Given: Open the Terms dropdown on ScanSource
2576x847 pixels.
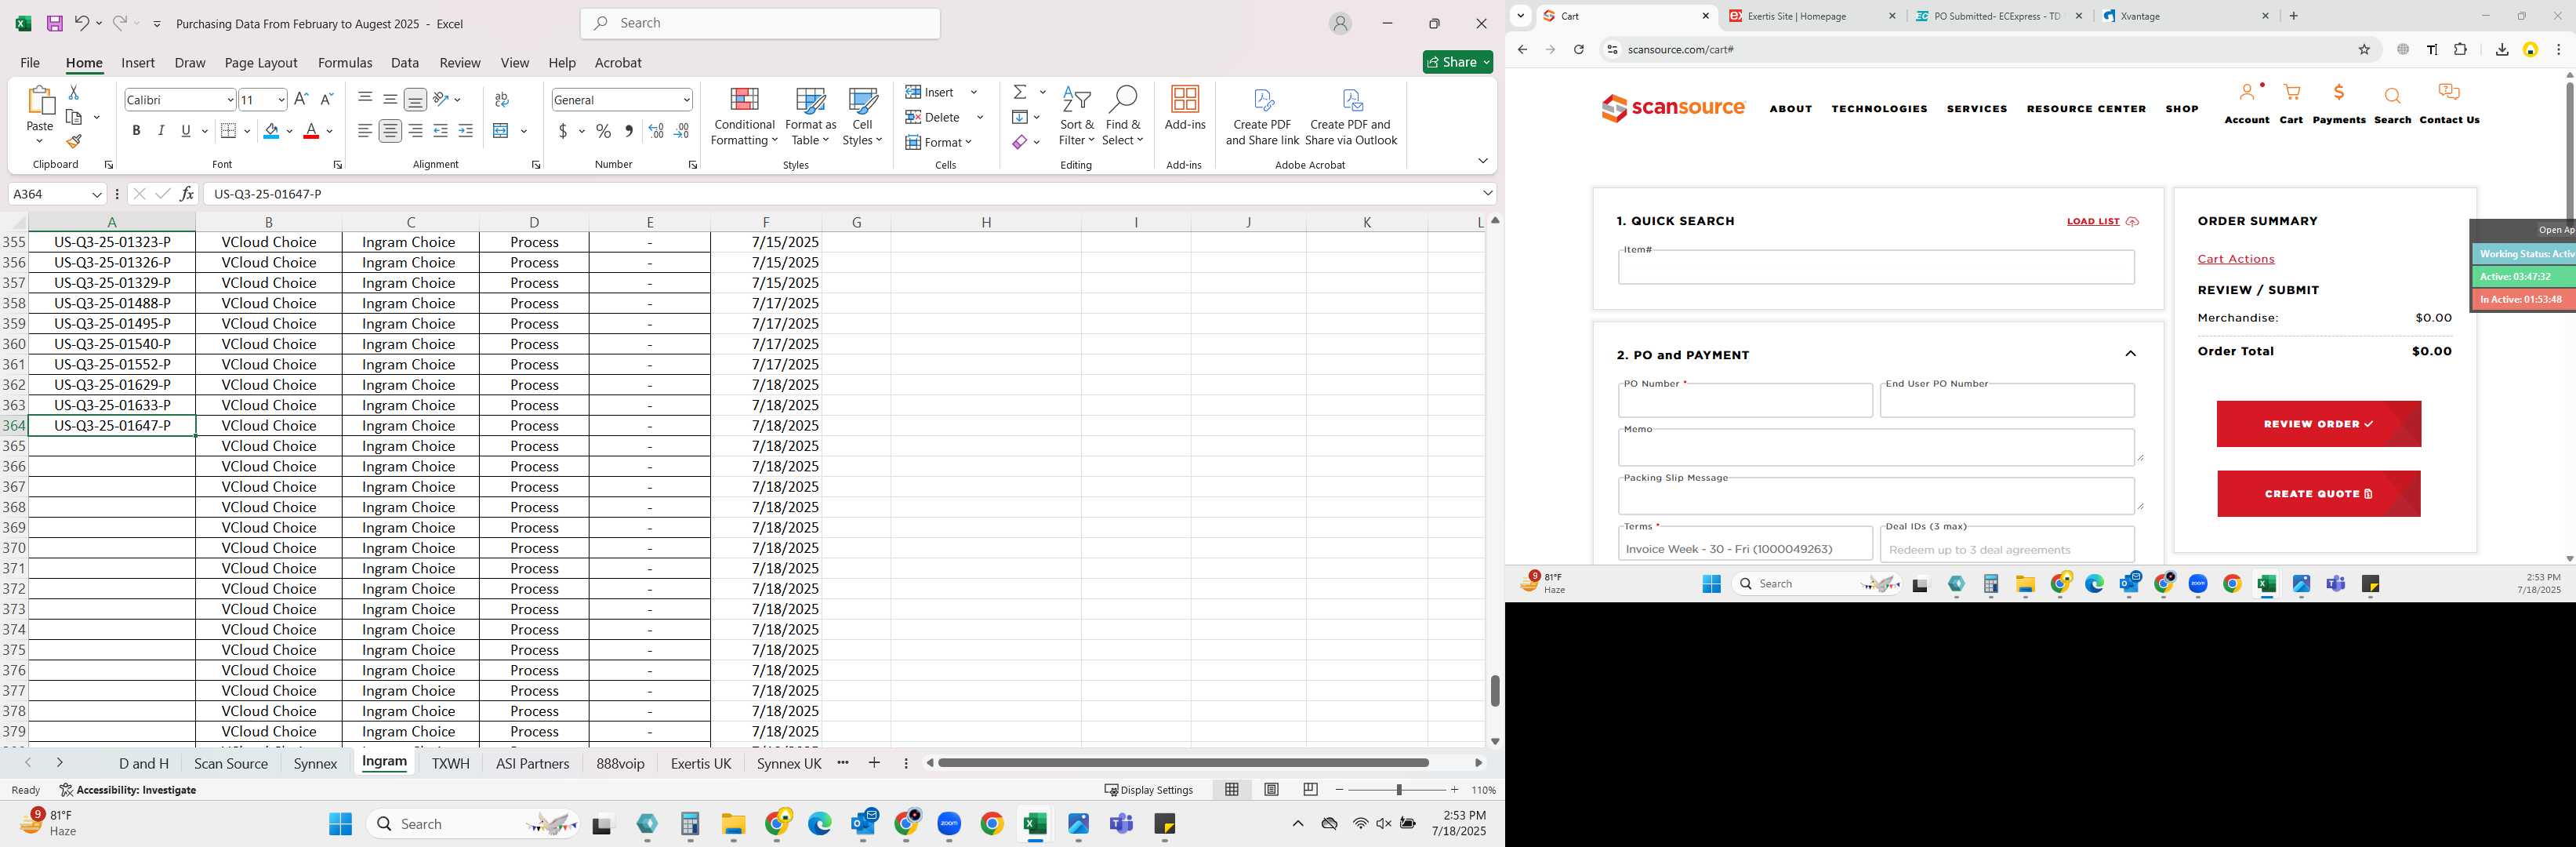Looking at the screenshot, I should (x=1745, y=545).
